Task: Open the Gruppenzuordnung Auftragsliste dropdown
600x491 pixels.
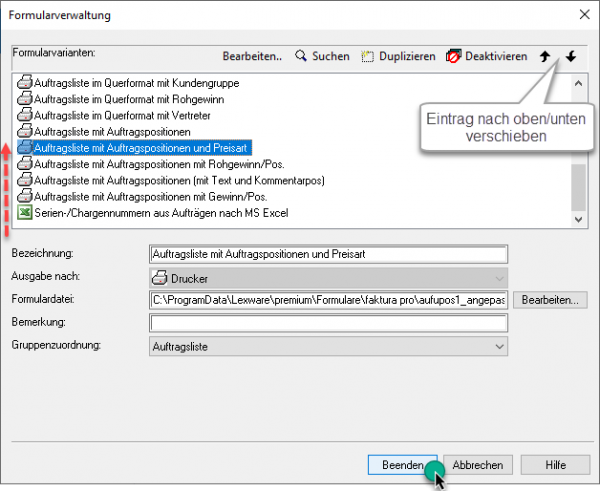Action: coord(328,346)
